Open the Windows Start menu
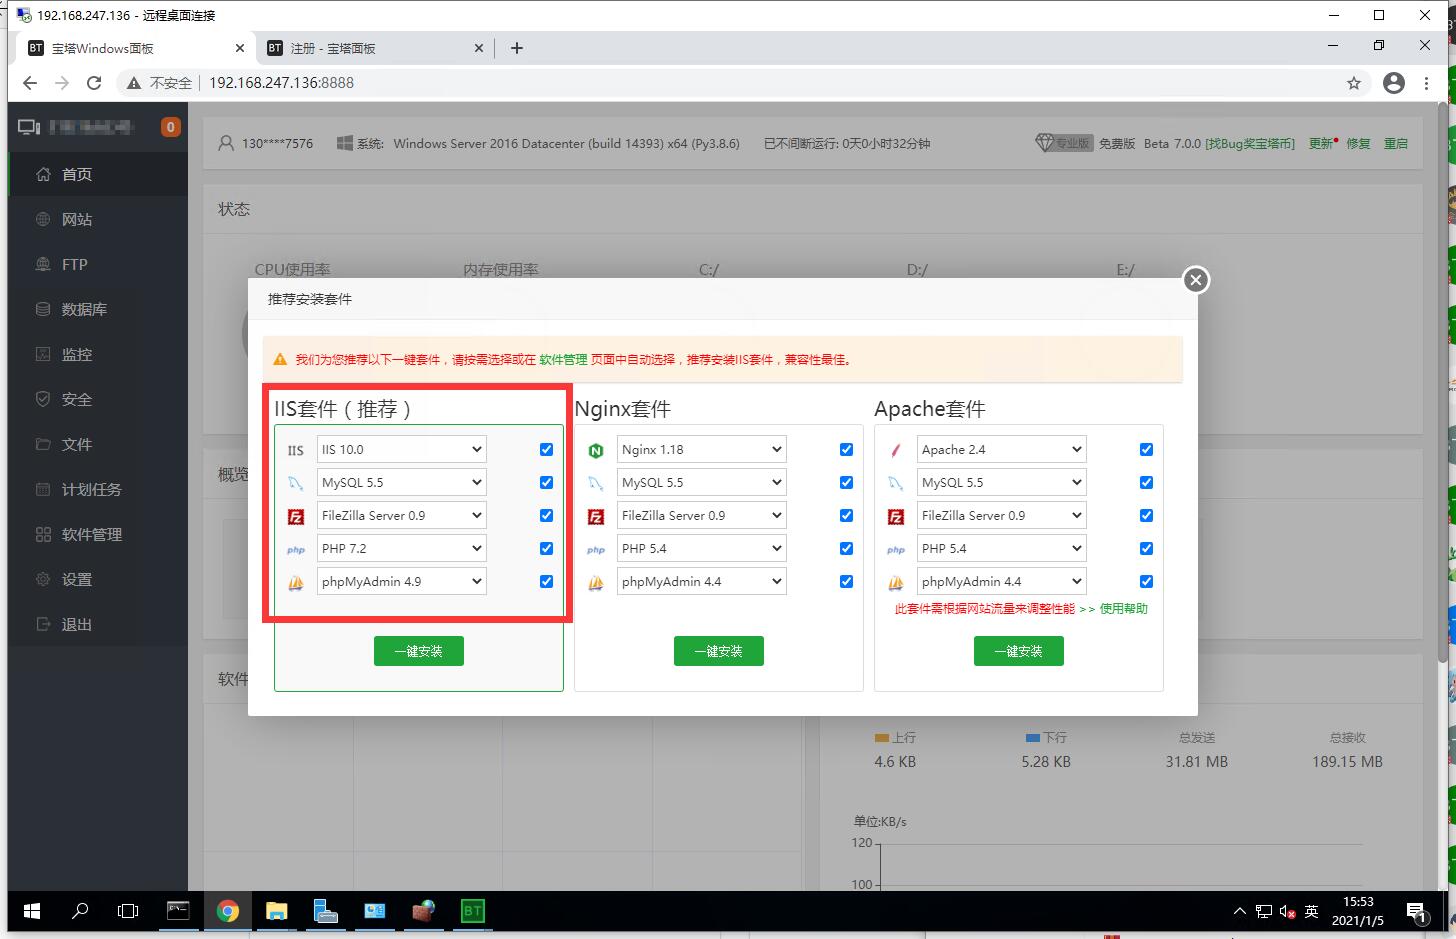The height and width of the screenshot is (939, 1456). 31,911
